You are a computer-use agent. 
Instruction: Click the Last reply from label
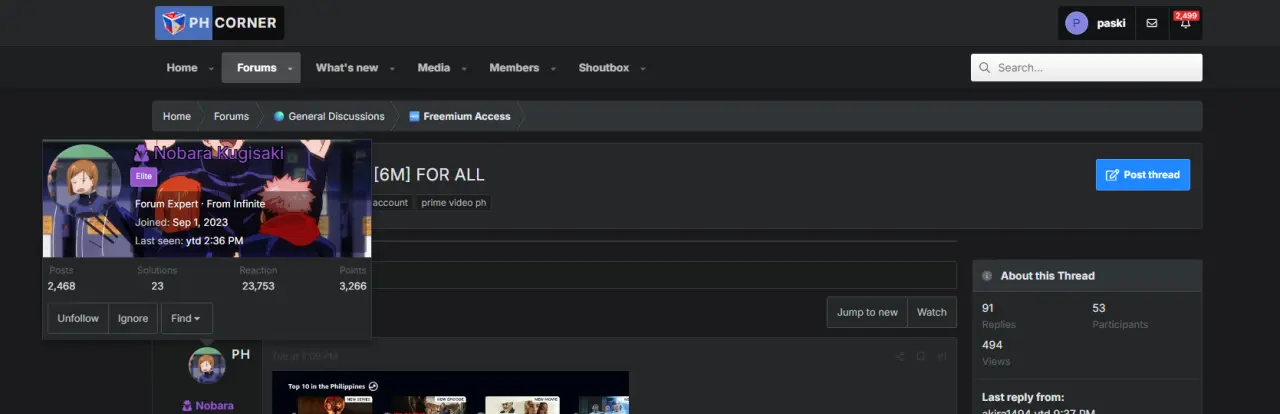click(1023, 397)
